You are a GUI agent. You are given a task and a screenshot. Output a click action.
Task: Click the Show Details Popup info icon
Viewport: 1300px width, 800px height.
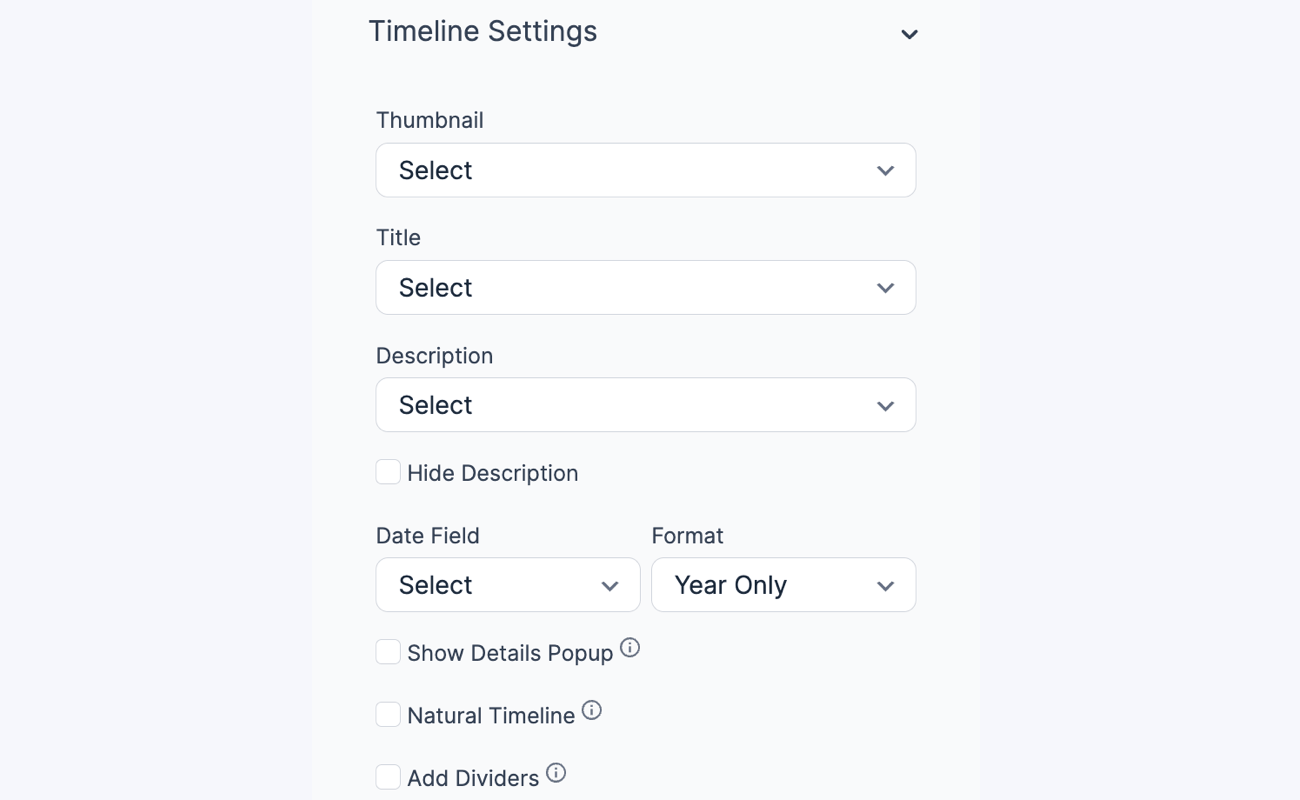point(630,647)
